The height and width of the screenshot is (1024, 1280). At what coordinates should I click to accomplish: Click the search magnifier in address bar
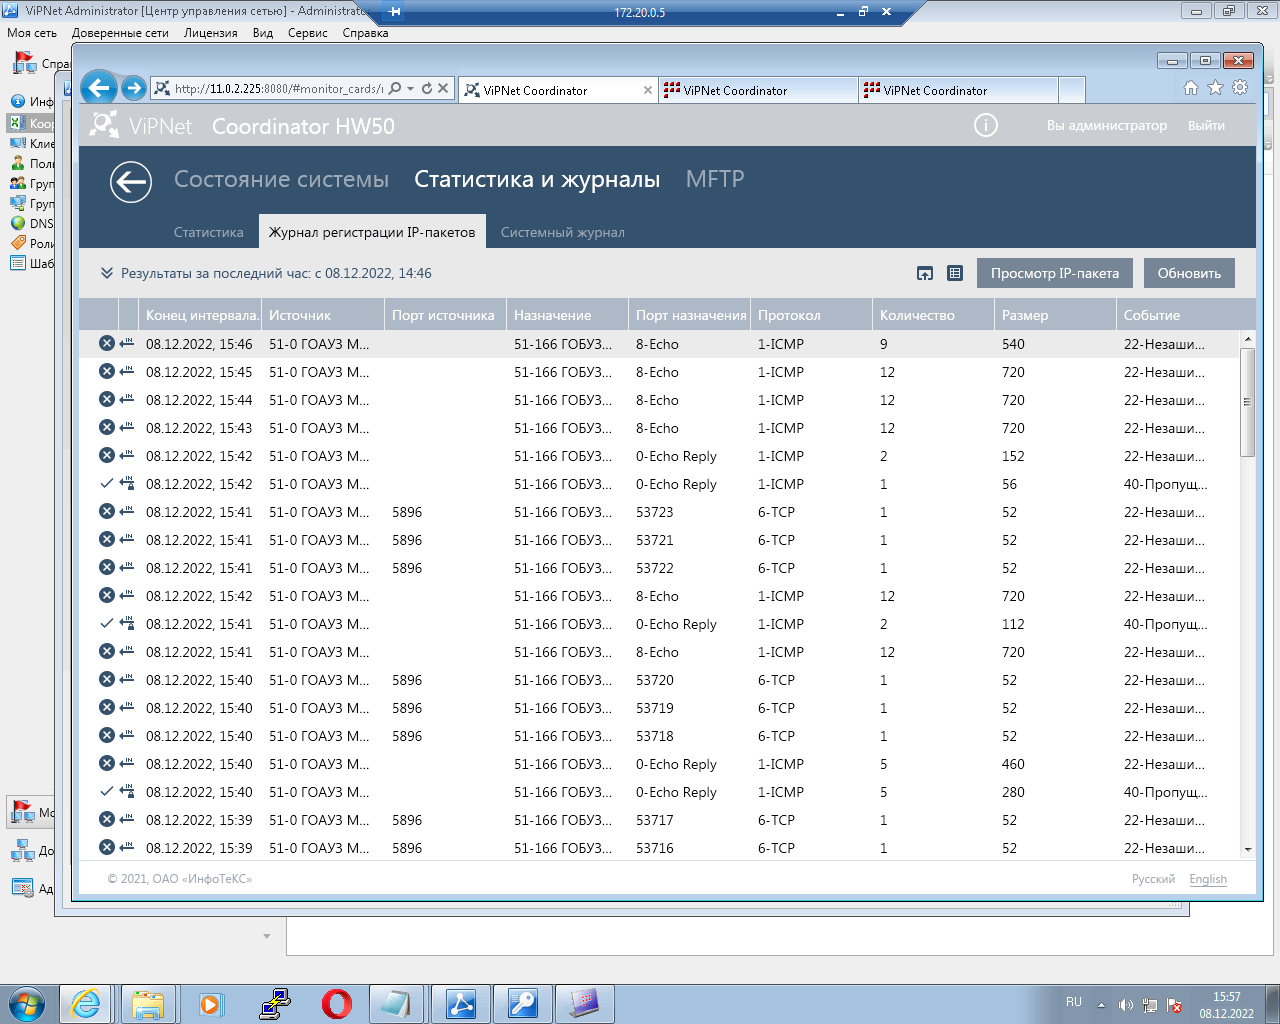tap(395, 88)
